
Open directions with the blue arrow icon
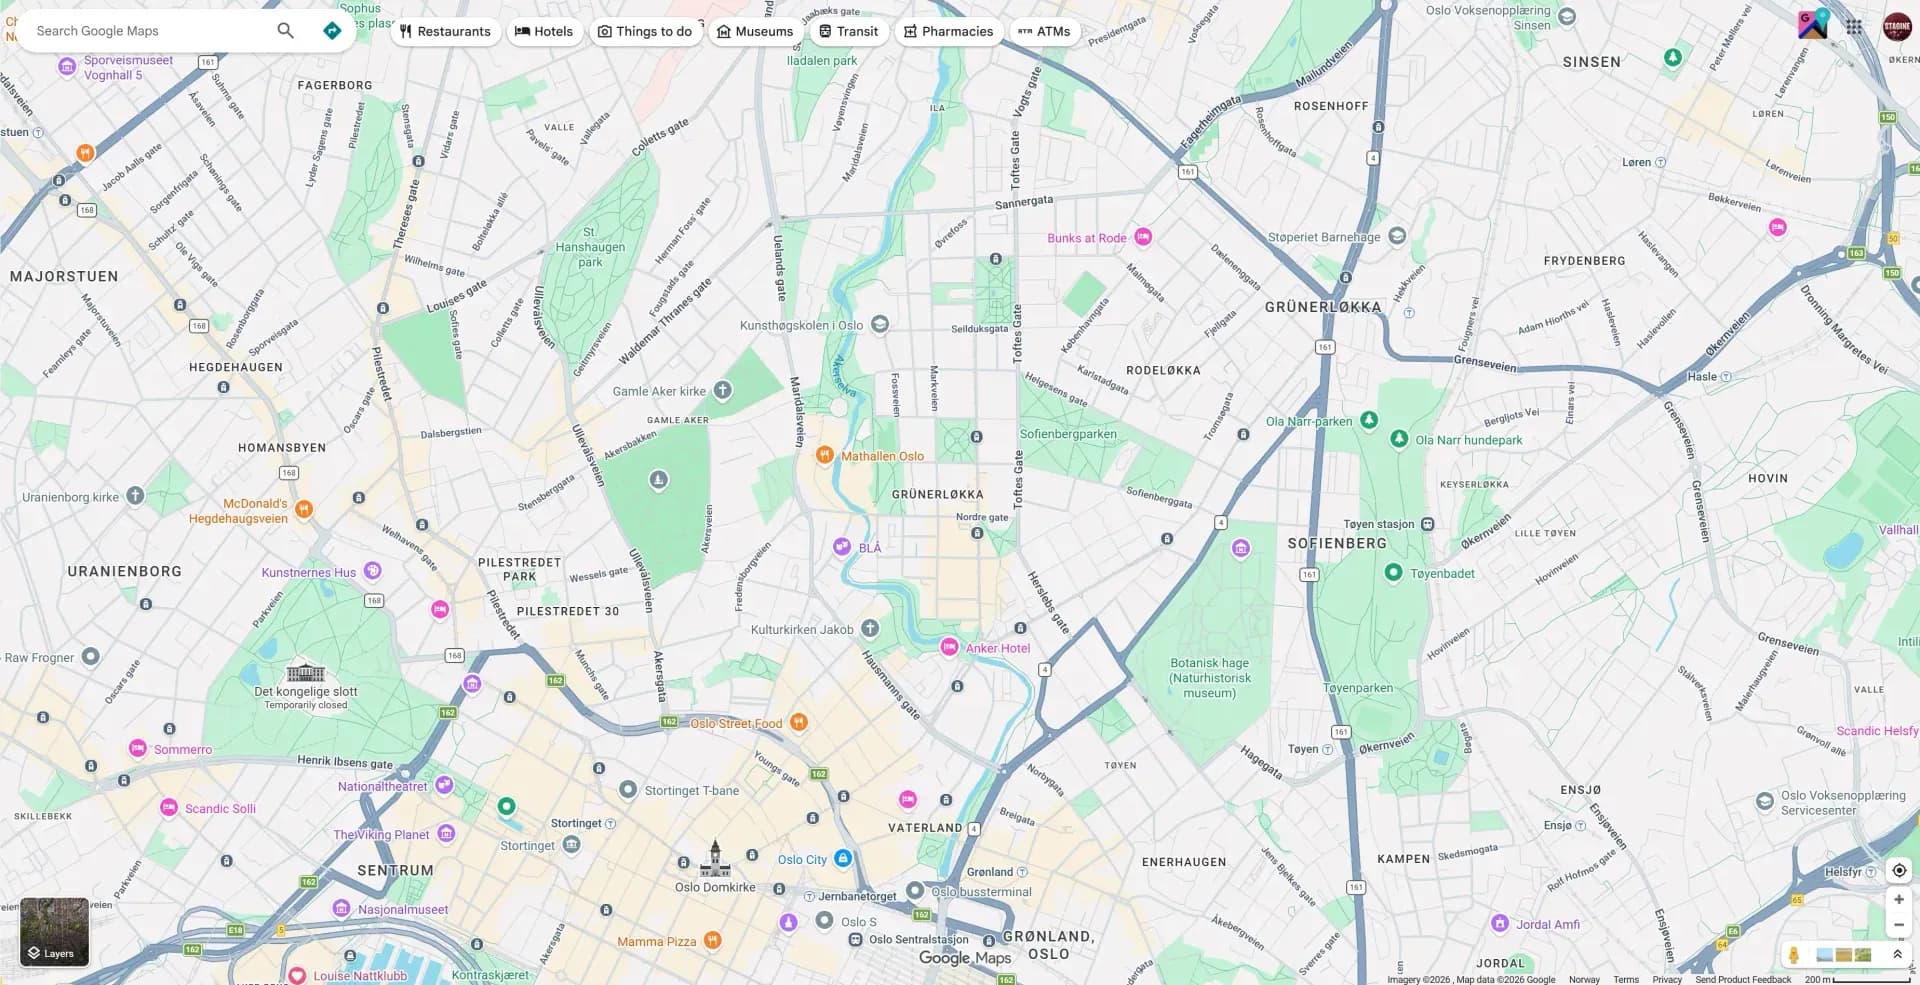(332, 31)
